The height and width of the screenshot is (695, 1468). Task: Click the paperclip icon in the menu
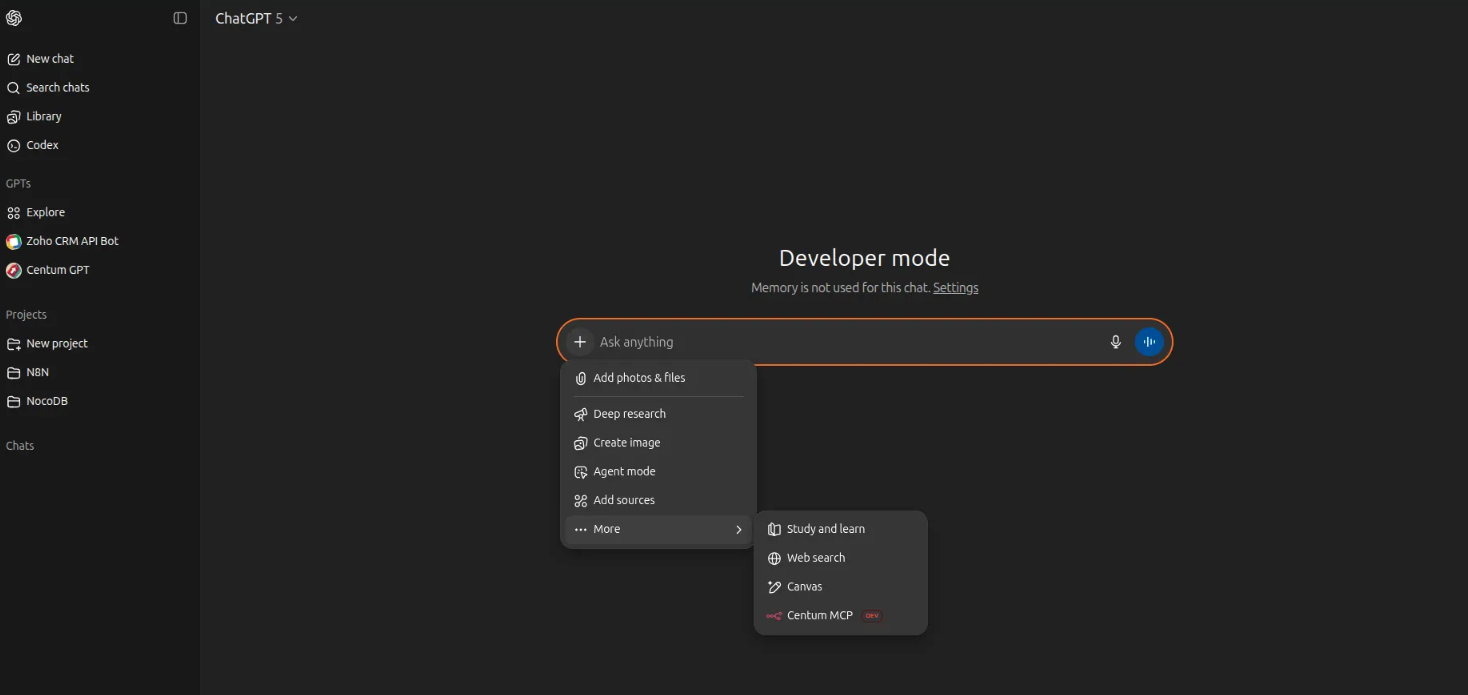click(581, 378)
